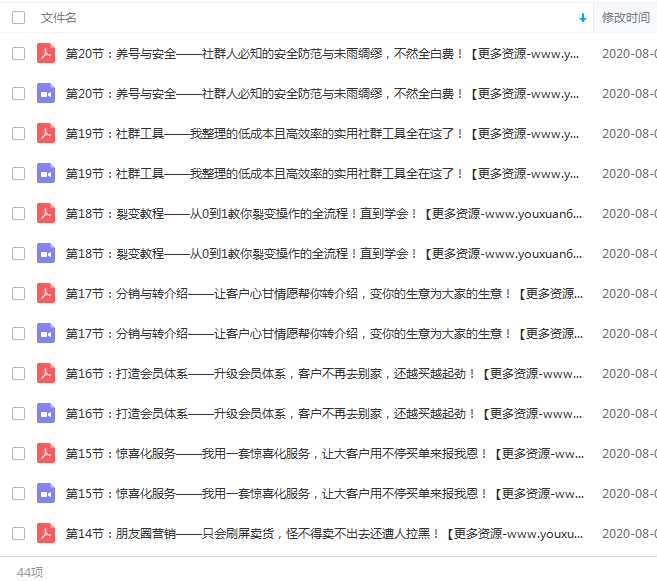
Task: Sort files by the 文件名 column header
Action: 59,18
